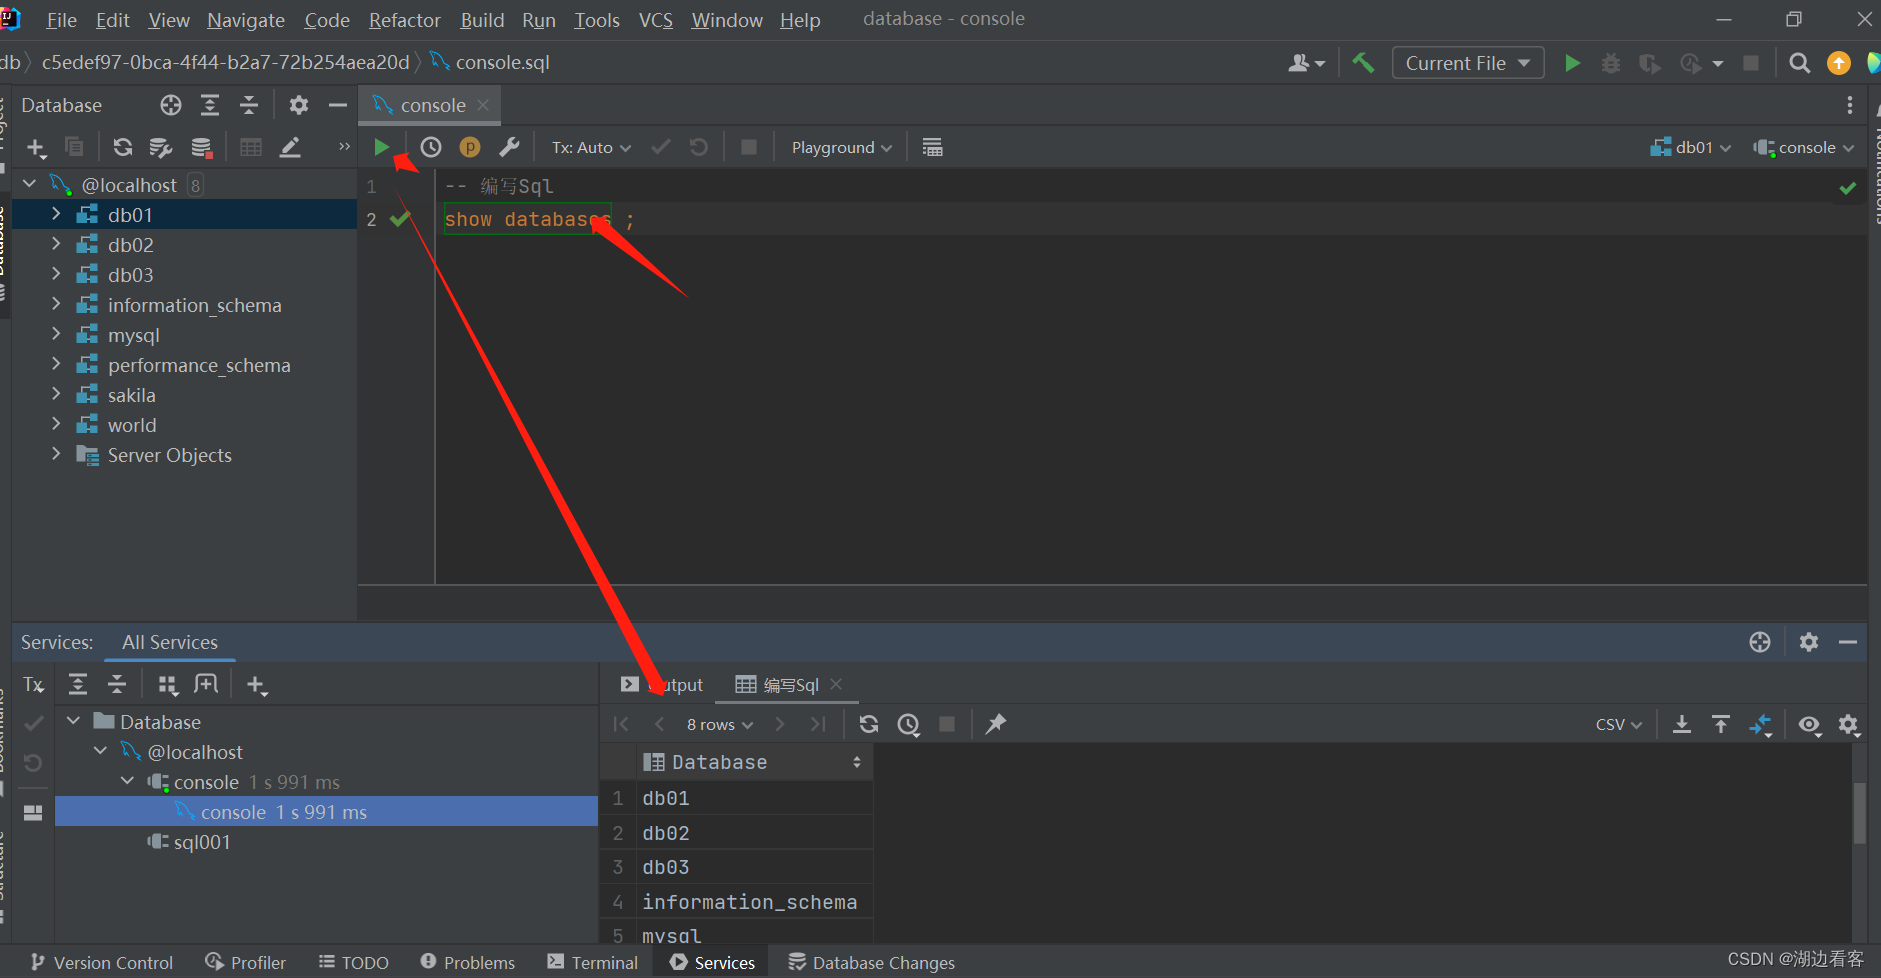This screenshot has height=978, width=1881.
Task: Open the db01 schema selector dropdown
Action: 1691,147
